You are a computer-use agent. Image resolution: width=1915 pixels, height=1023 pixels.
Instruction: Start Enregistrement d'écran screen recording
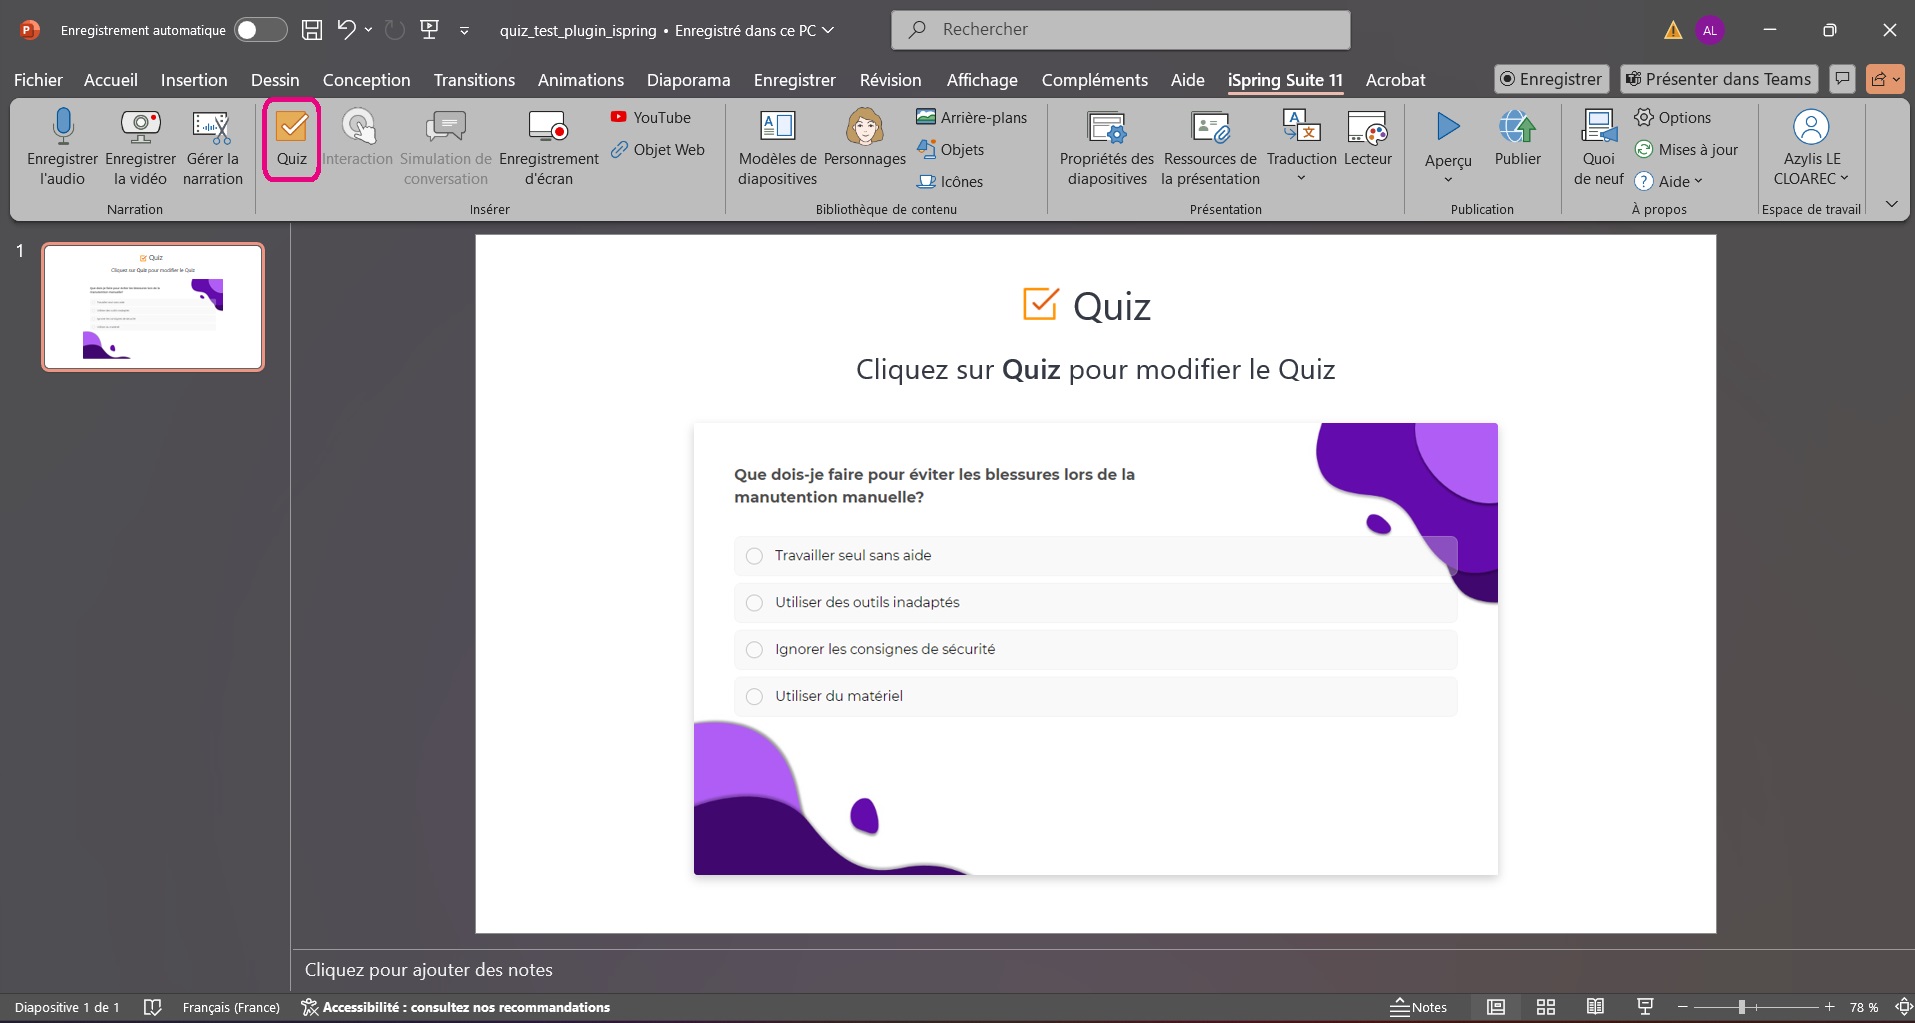click(x=548, y=128)
